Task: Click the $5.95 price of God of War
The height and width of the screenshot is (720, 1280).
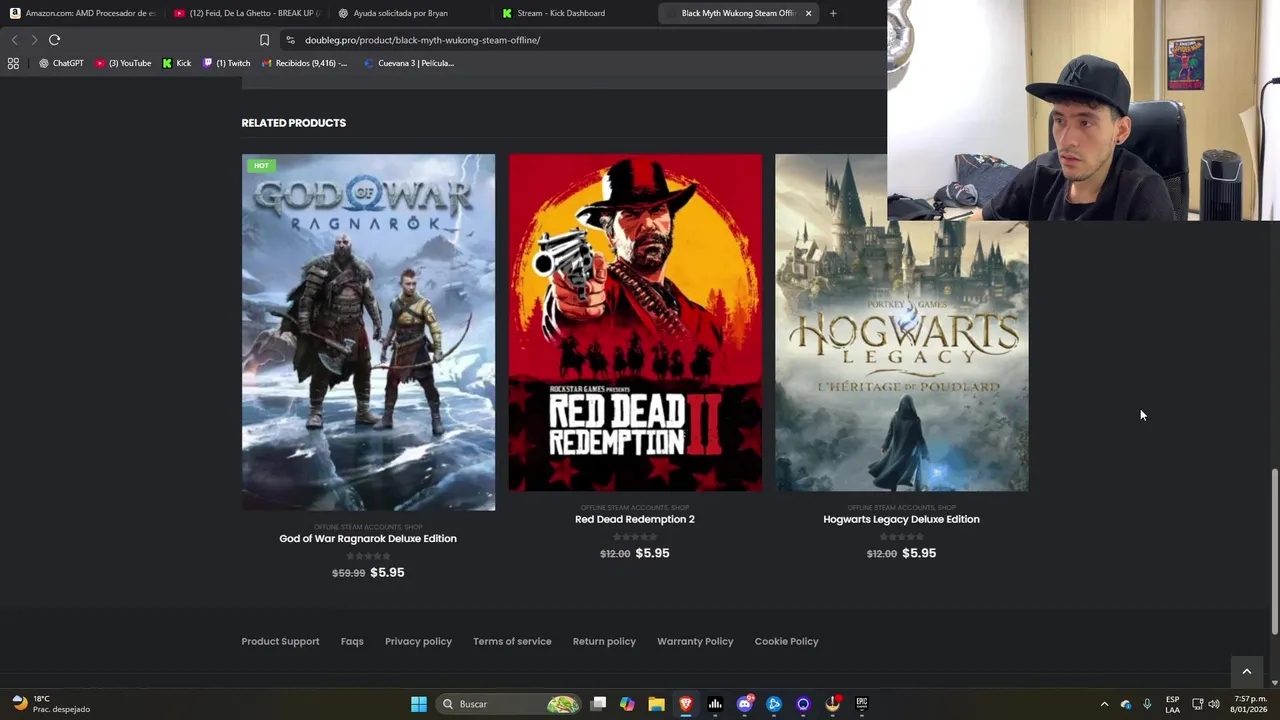Action: 387,573
